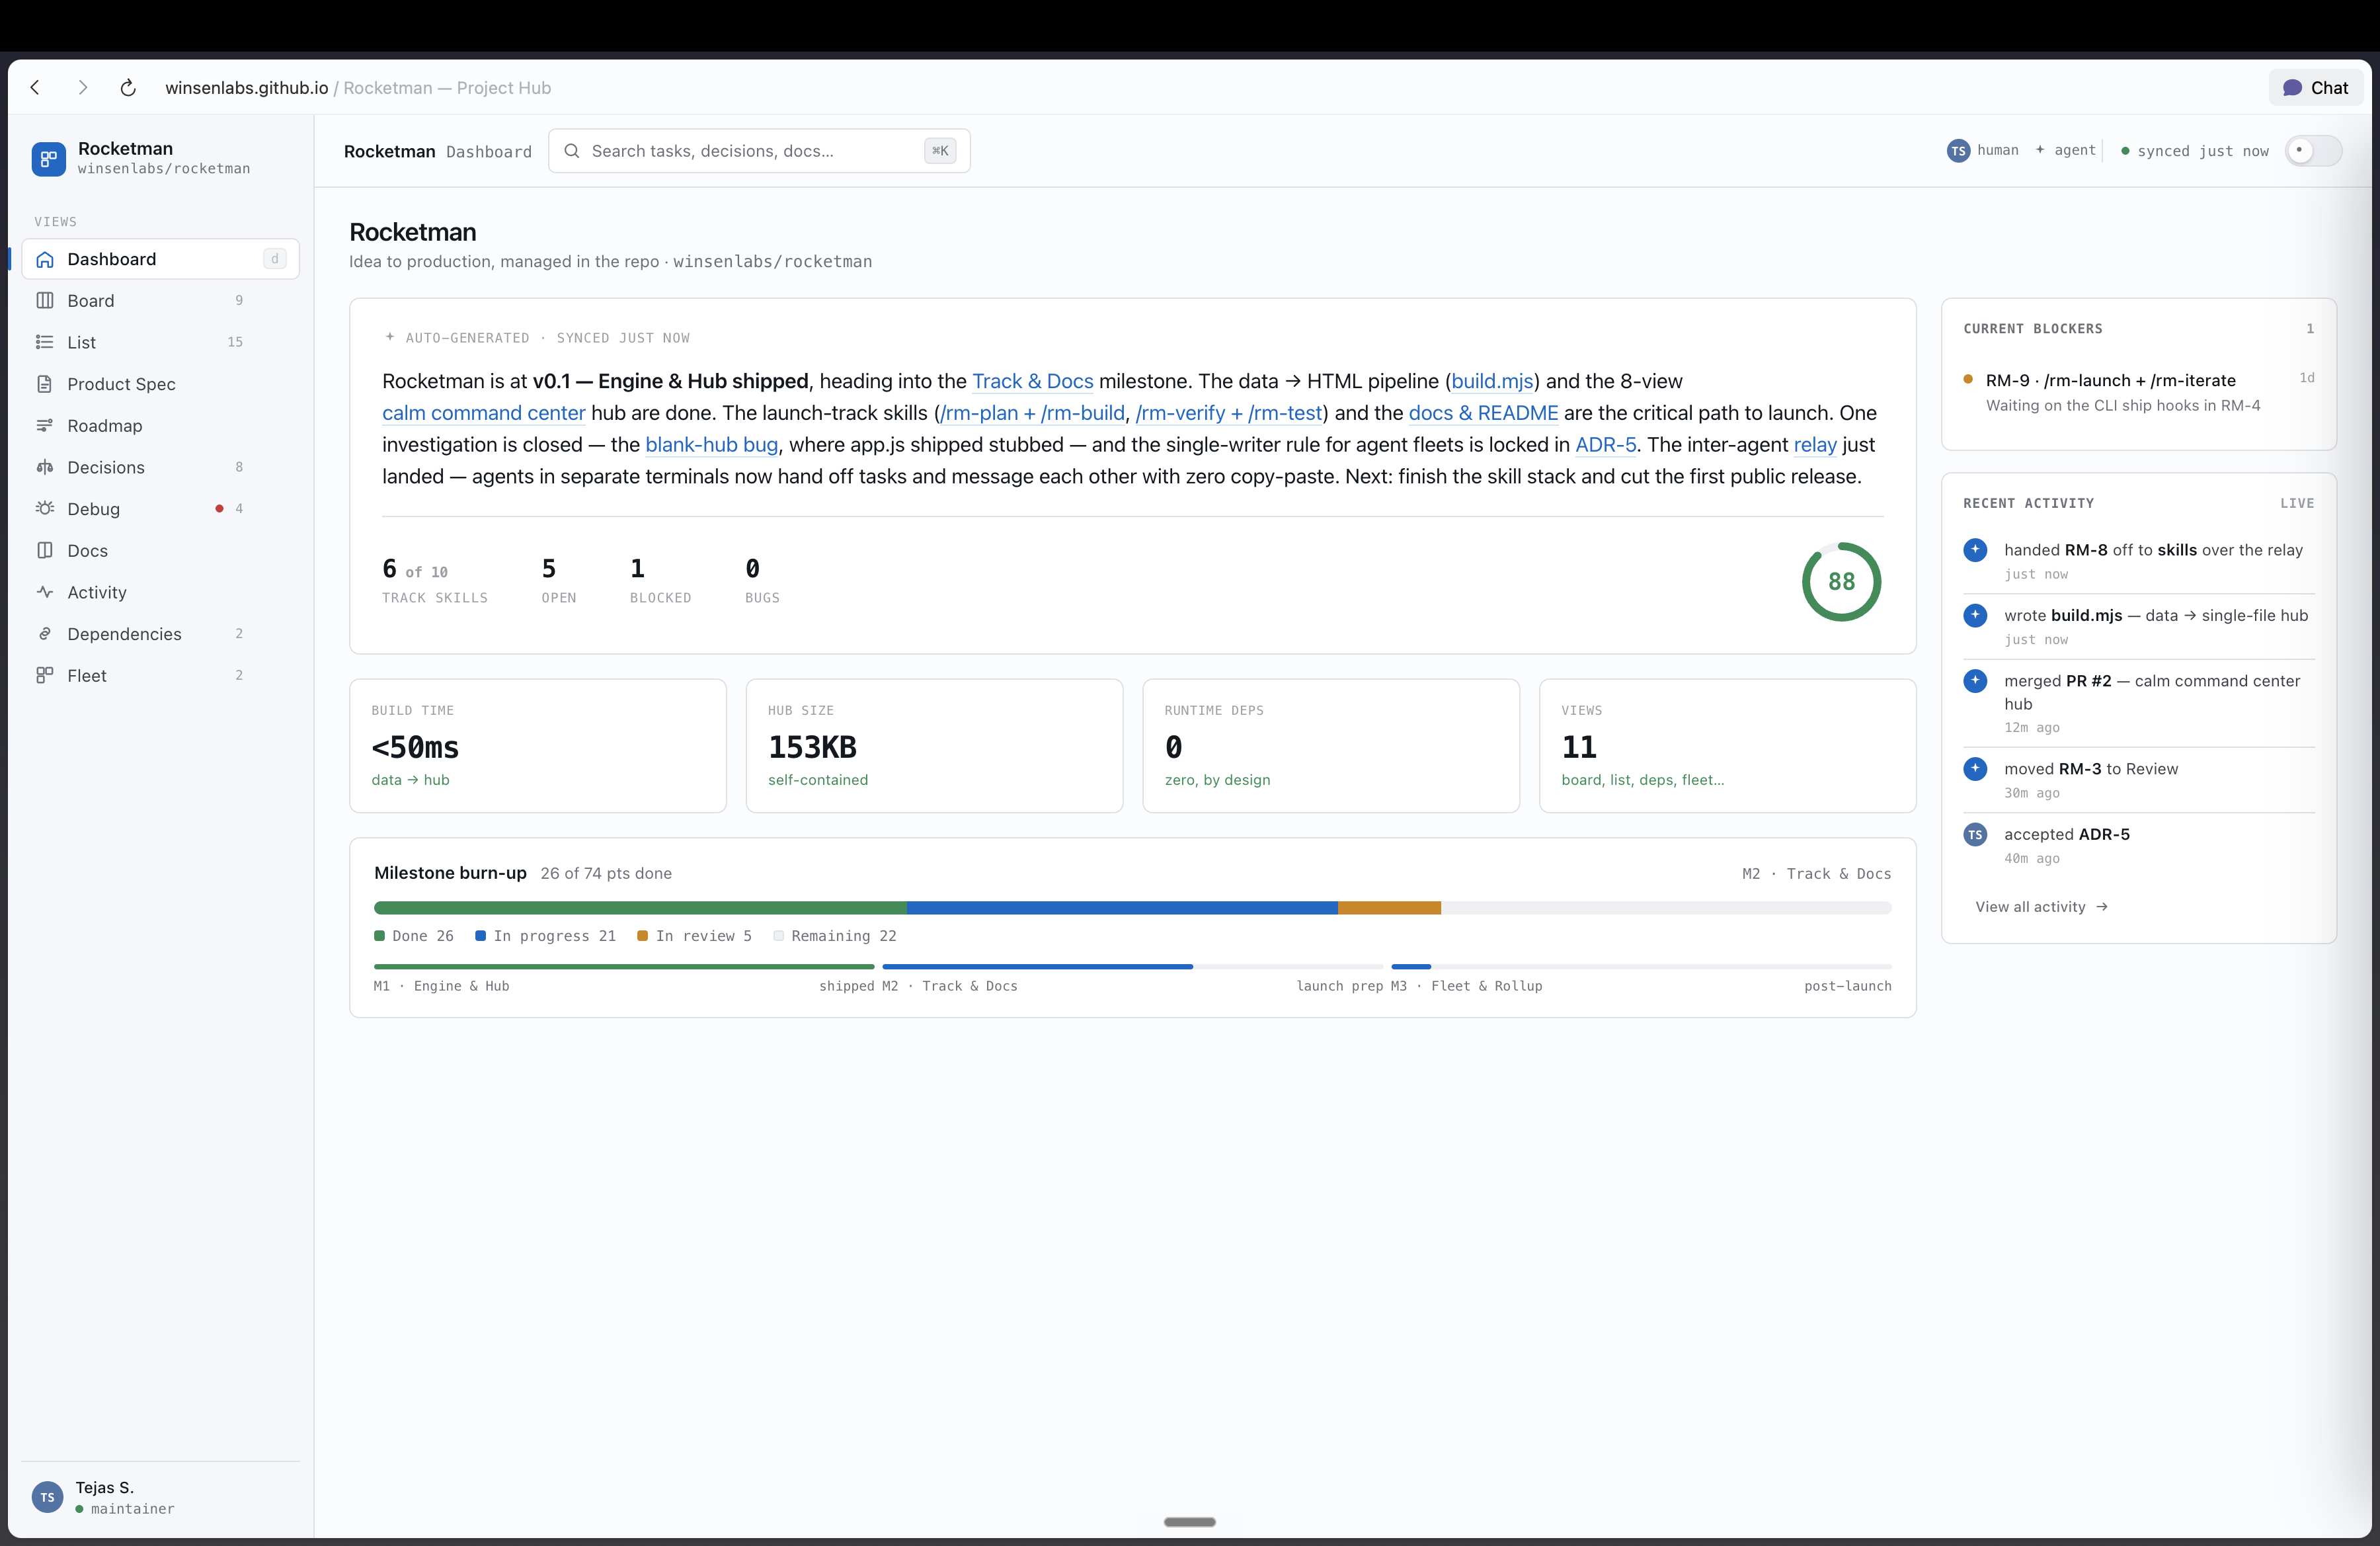Click the In review orange burn-up segment
This screenshot has height=1546, width=2380.
click(1389, 908)
